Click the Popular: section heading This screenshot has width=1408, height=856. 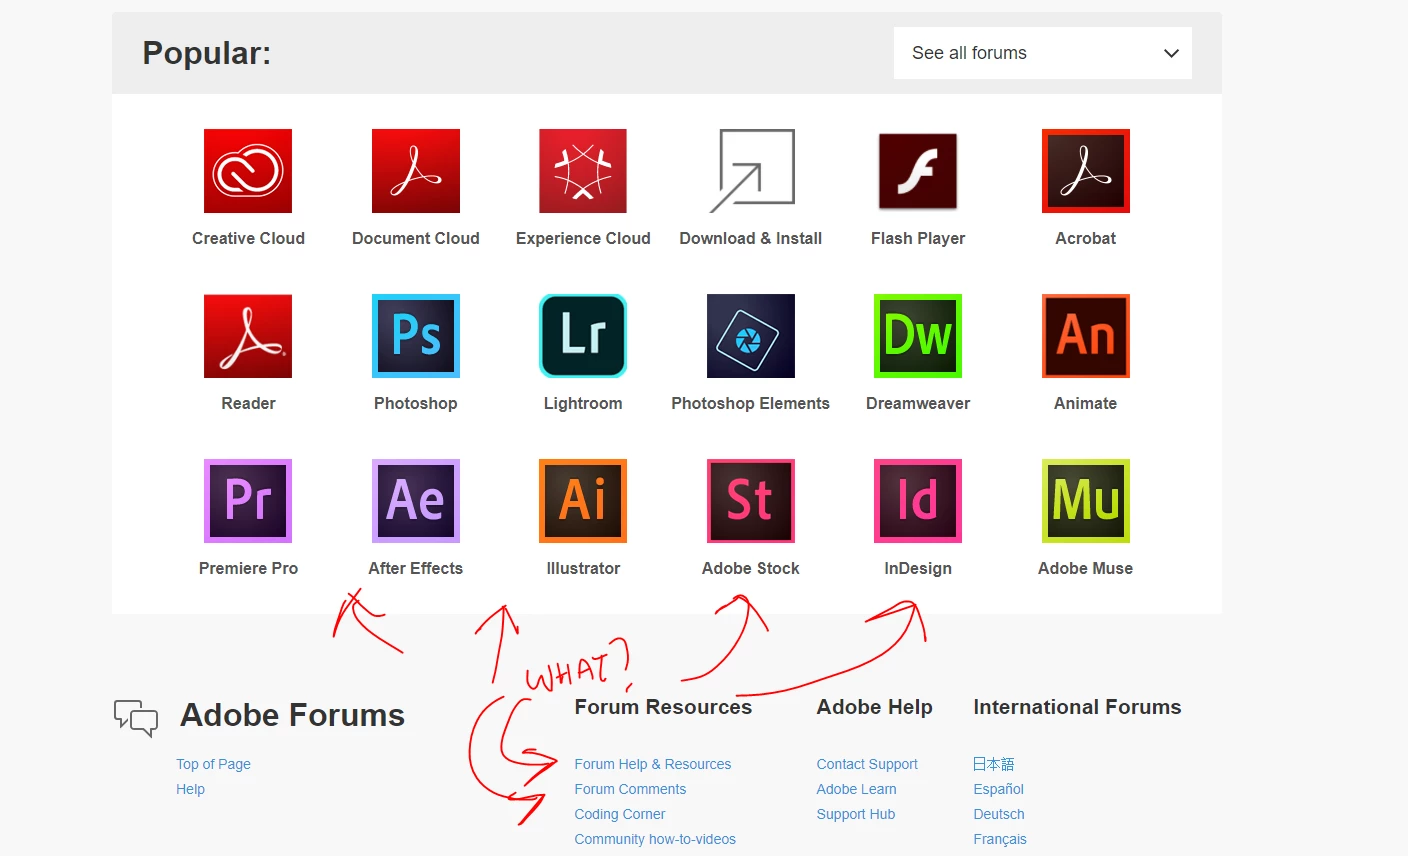[207, 53]
